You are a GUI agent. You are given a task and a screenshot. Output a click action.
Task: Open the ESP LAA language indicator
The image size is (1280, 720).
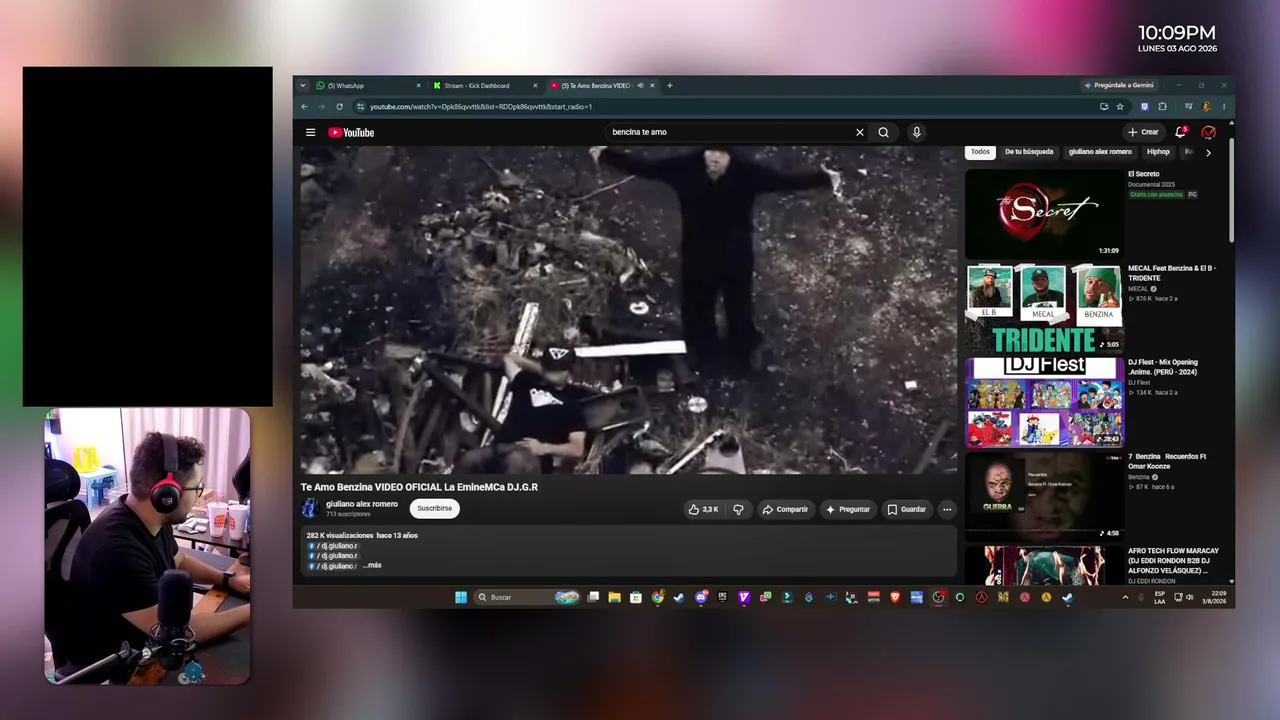(1159, 597)
